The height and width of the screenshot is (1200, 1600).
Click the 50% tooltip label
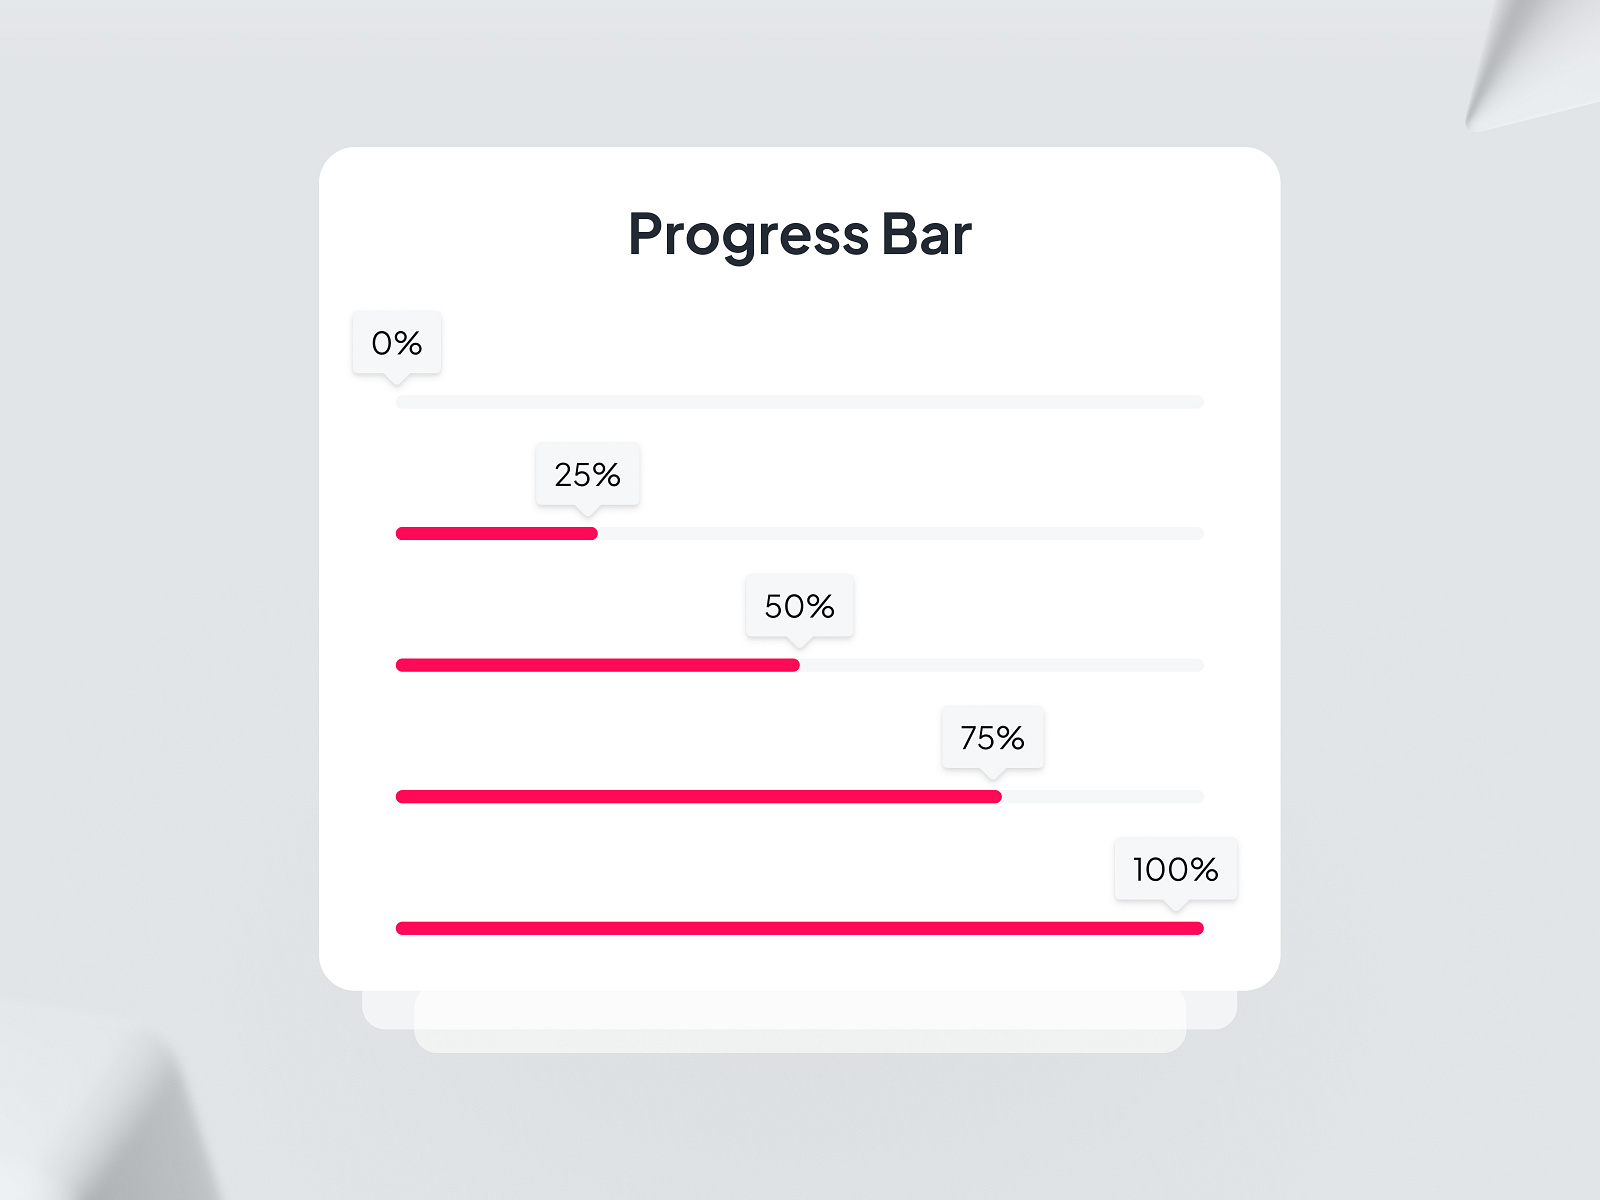[x=797, y=606]
